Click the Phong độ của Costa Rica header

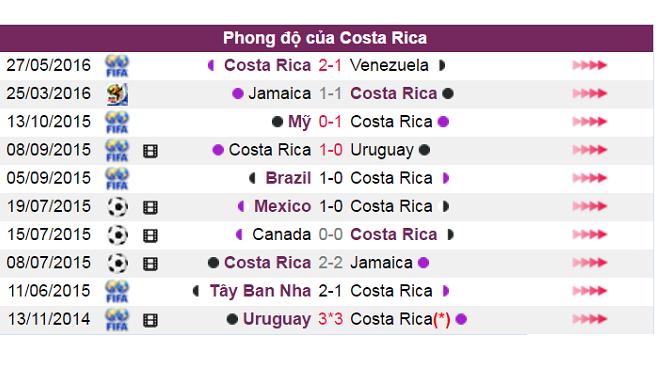325,38
